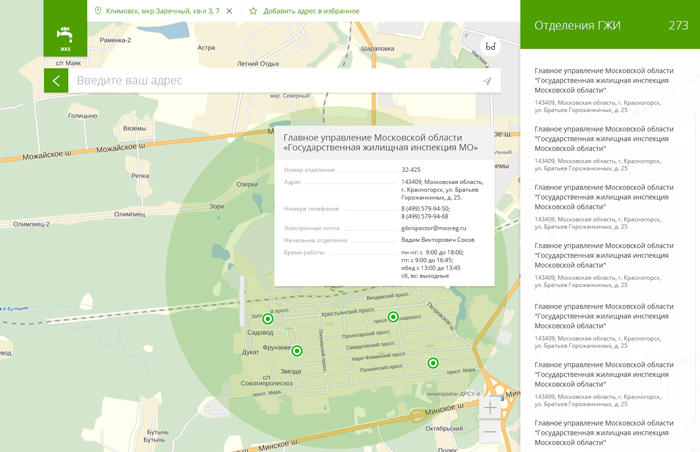This screenshot has width=700, height=452.
Task: Click the star icon for favorites
Action: (253, 11)
